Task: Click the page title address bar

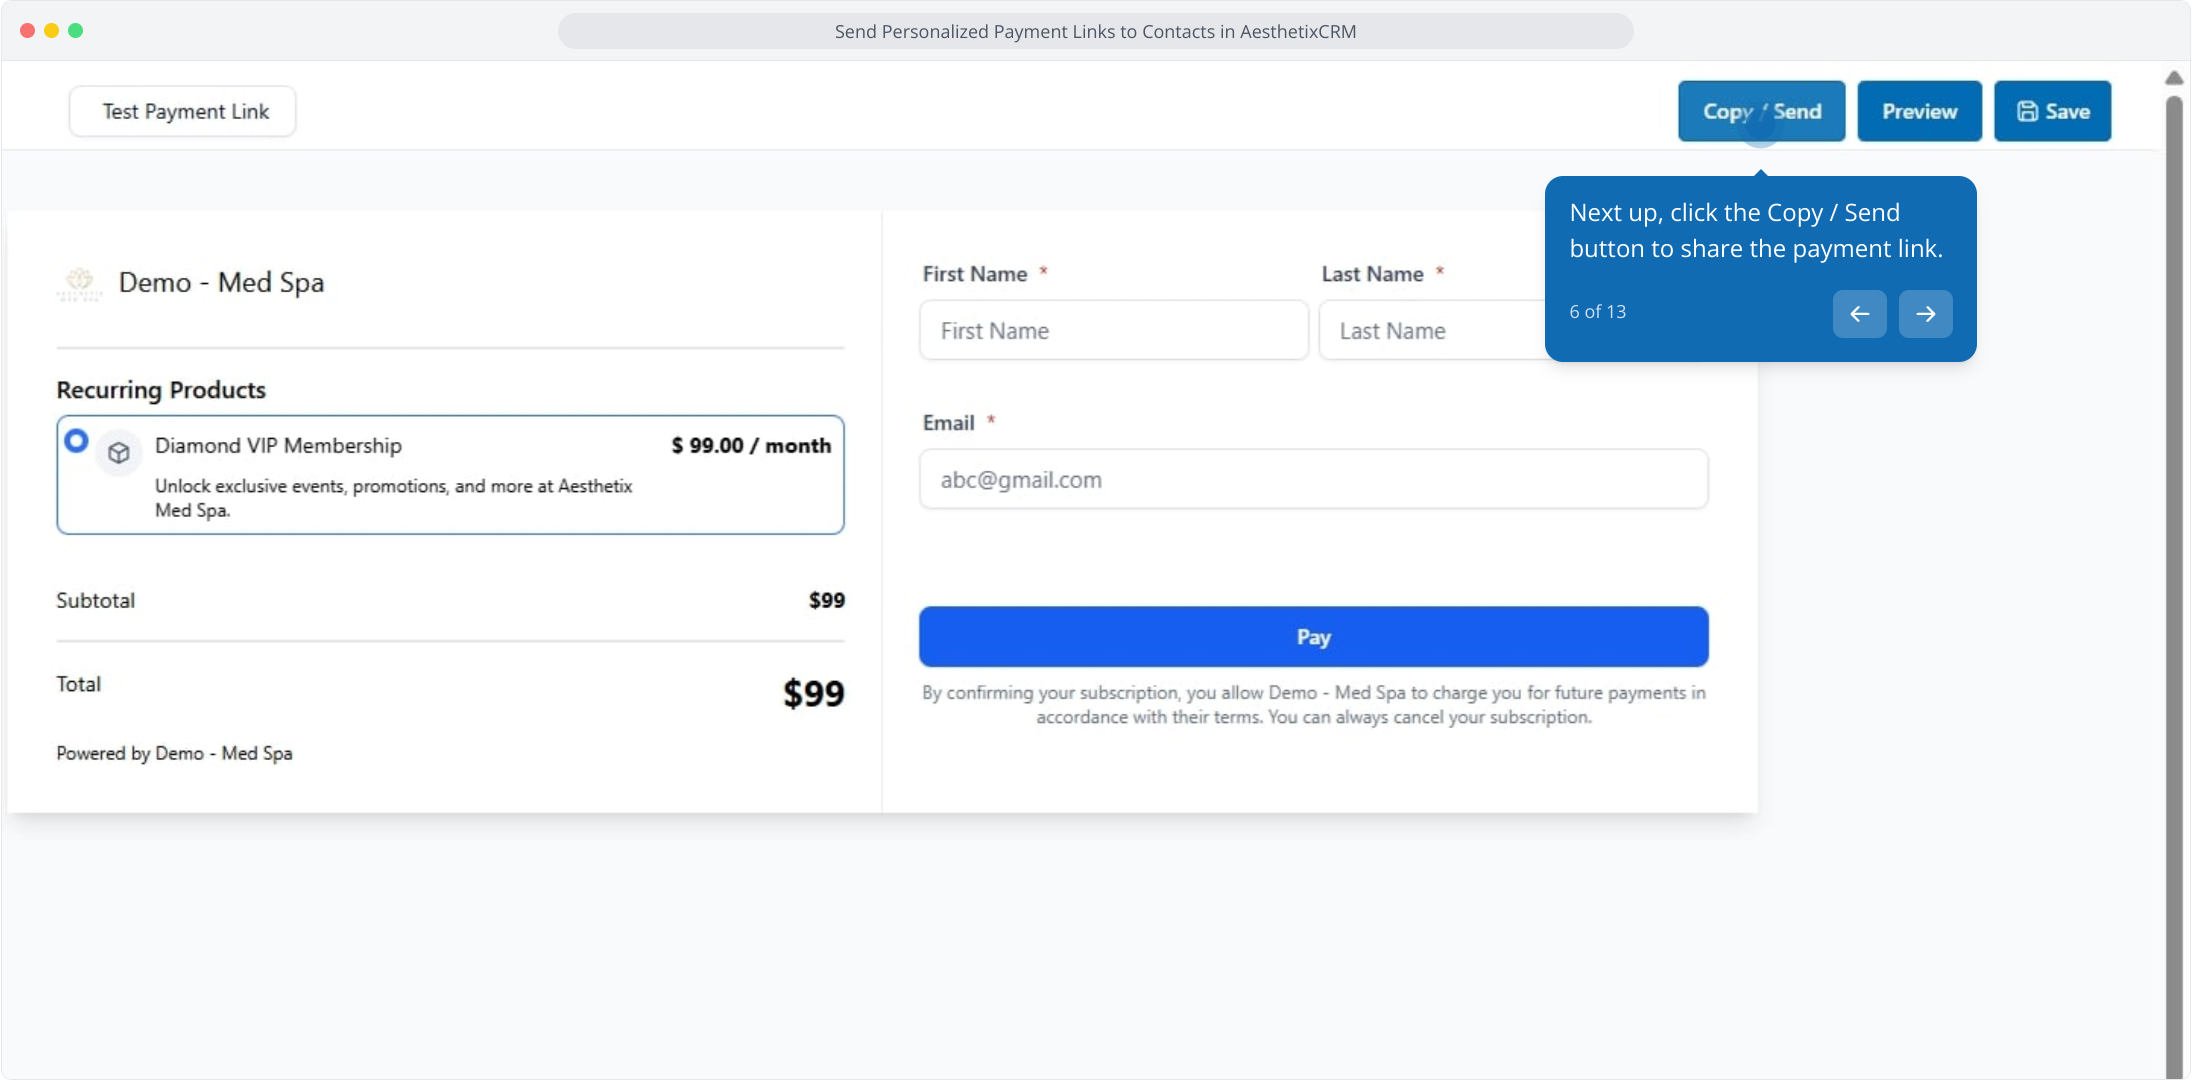Action: pos(1095,31)
